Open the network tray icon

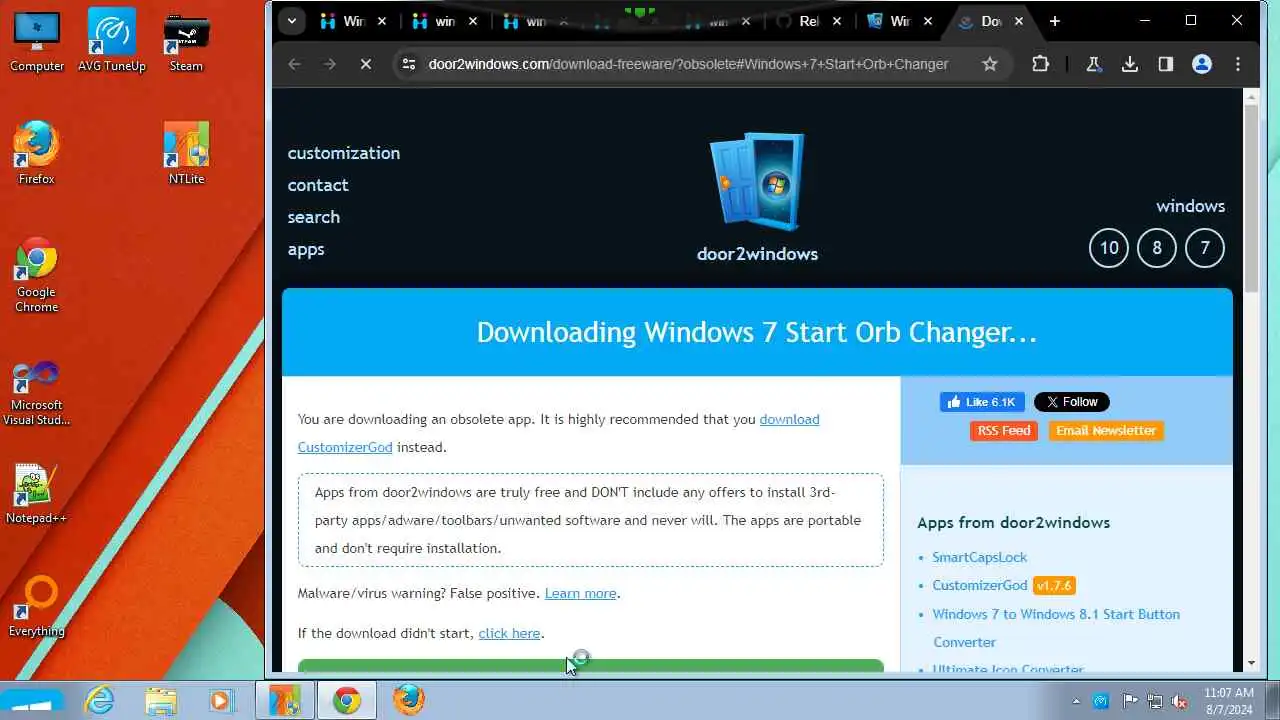pos(1155,701)
